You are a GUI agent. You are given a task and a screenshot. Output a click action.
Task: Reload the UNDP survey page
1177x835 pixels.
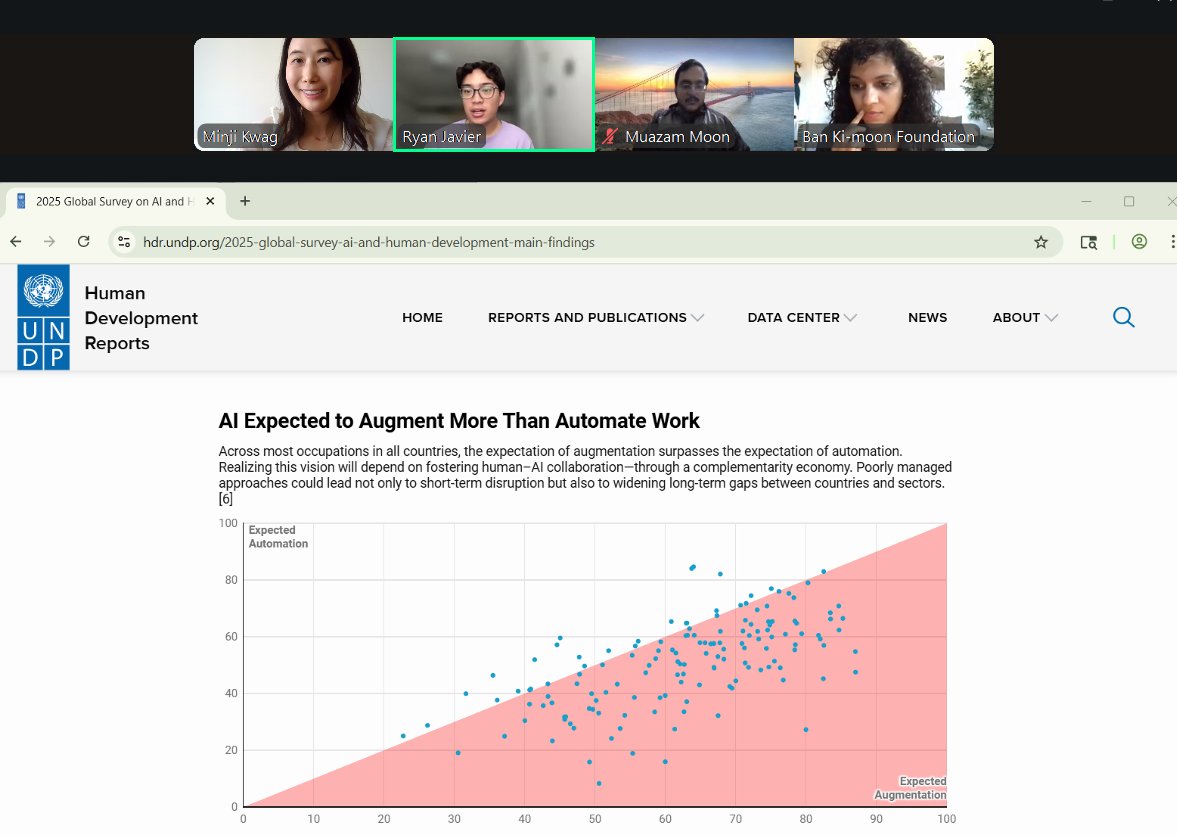pyautogui.click(x=84, y=242)
